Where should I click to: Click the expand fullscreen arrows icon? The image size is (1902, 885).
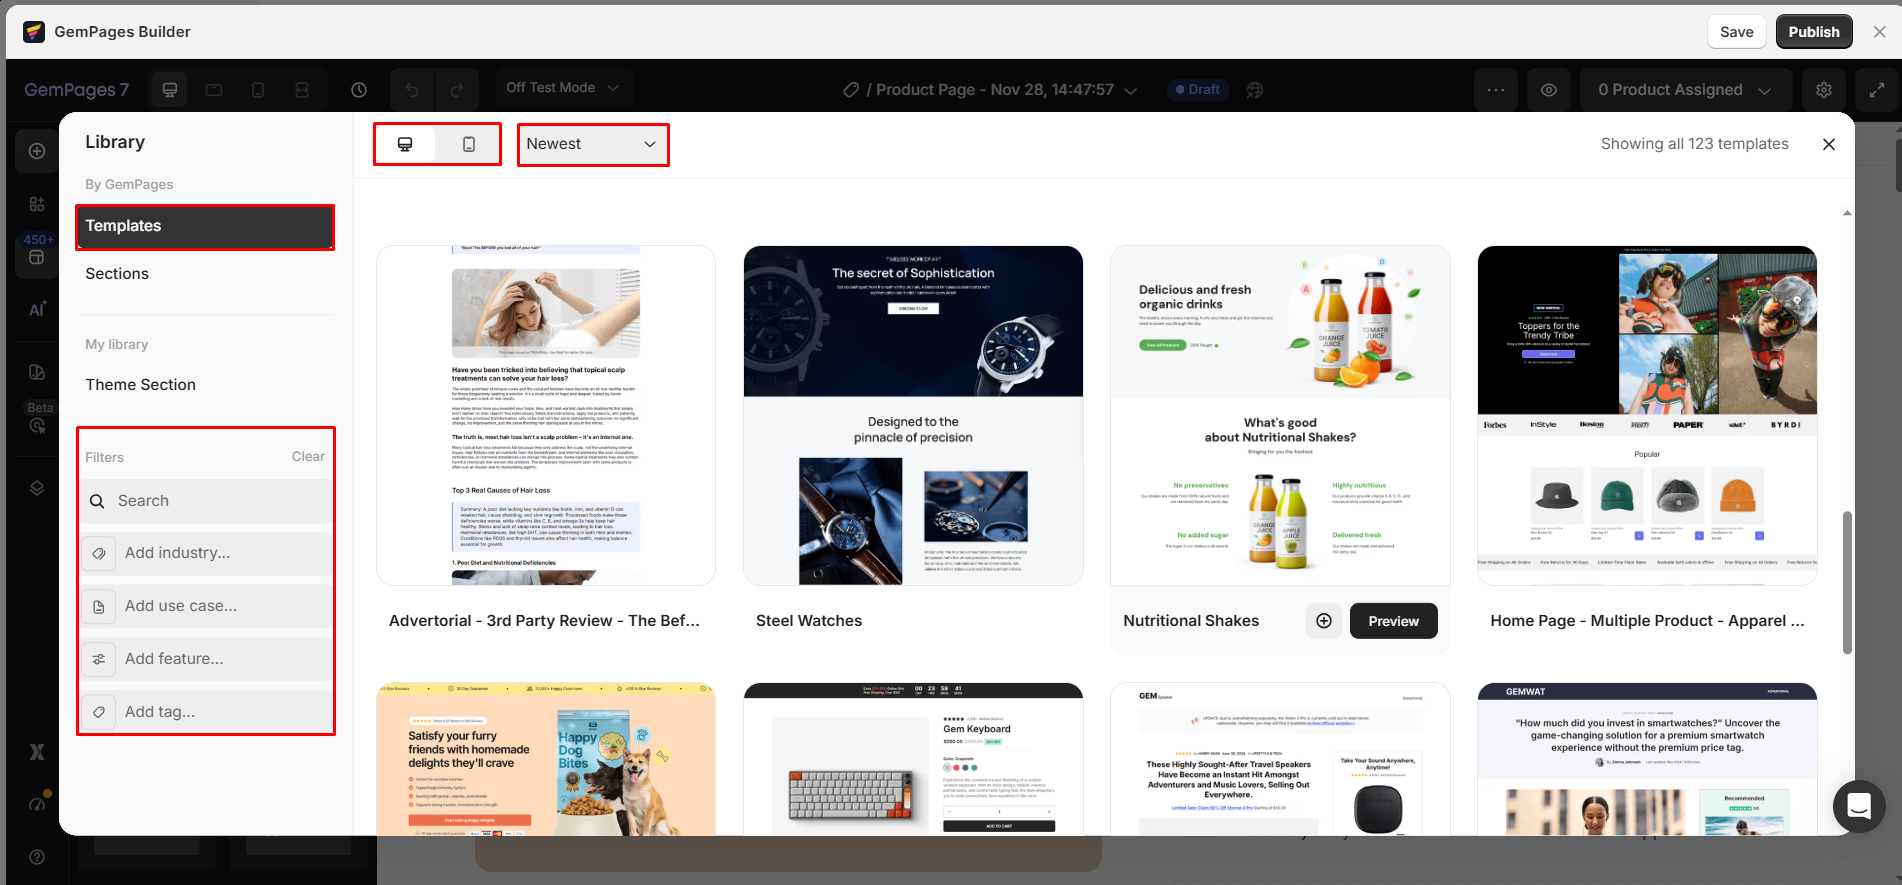pos(1877,90)
